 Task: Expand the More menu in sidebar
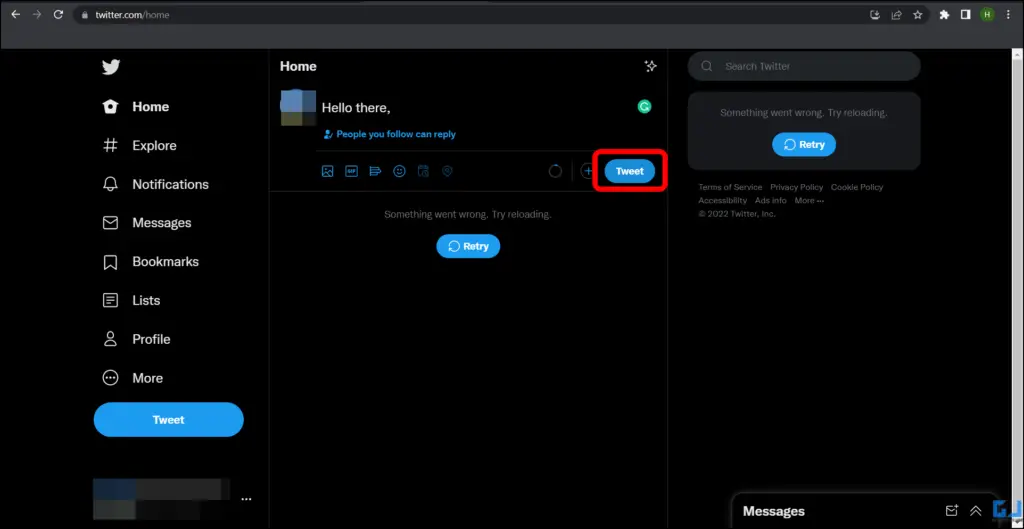pos(133,378)
